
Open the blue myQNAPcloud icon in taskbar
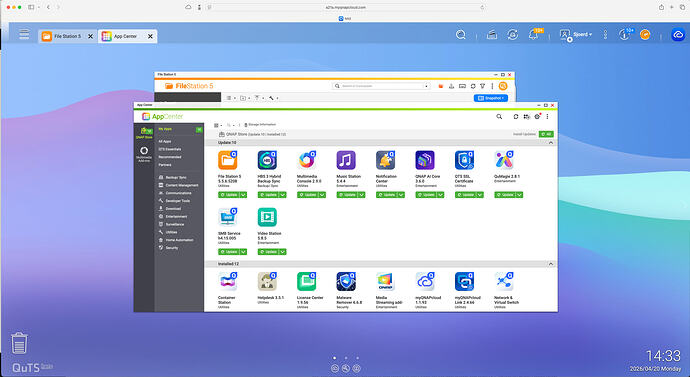click(678, 34)
